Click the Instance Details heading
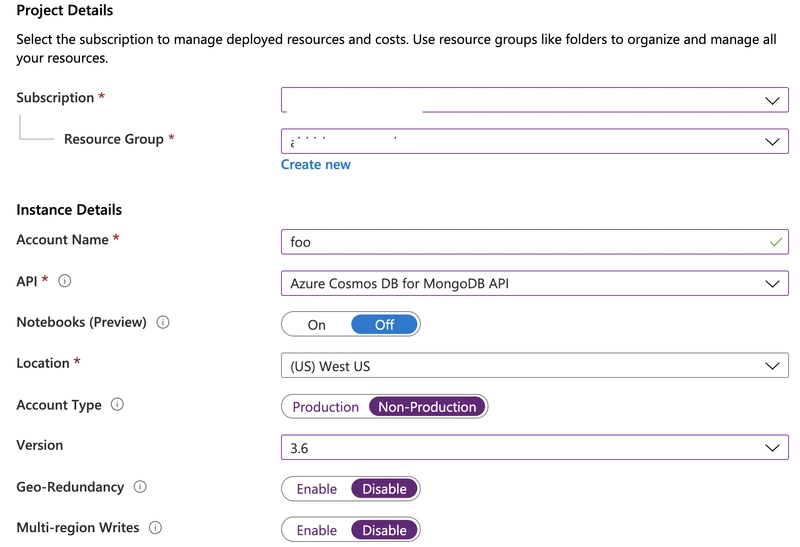This screenshot has height=547, width=800. click(69, 210)
